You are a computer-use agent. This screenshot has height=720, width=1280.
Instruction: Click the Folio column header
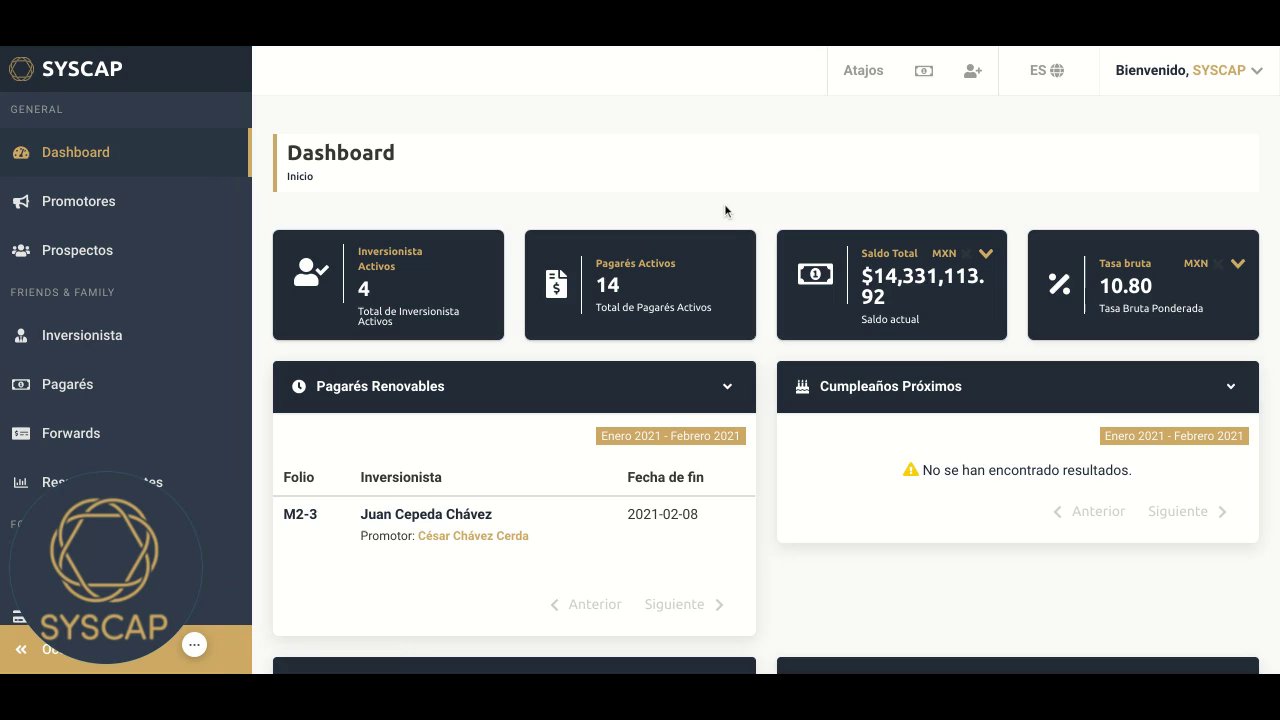pos(299,477)
